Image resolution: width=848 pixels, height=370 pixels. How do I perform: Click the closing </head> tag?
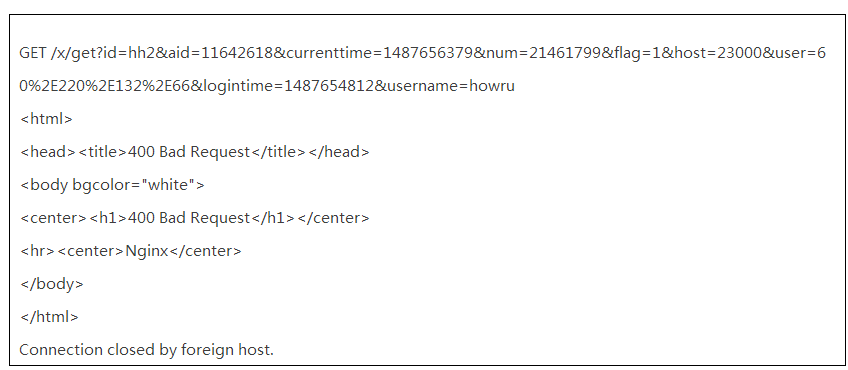339,152
